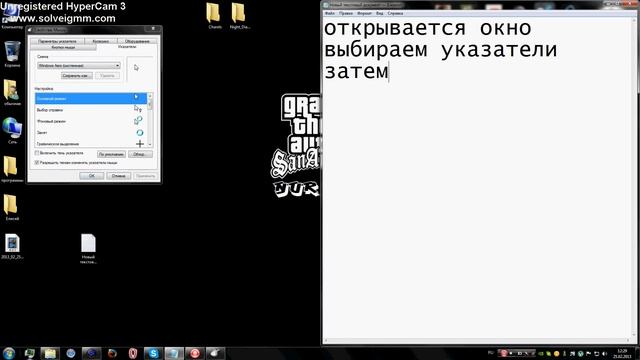Open Windows Explorer folder in taskbar
The image size is (640, 360).
(50, 353)
